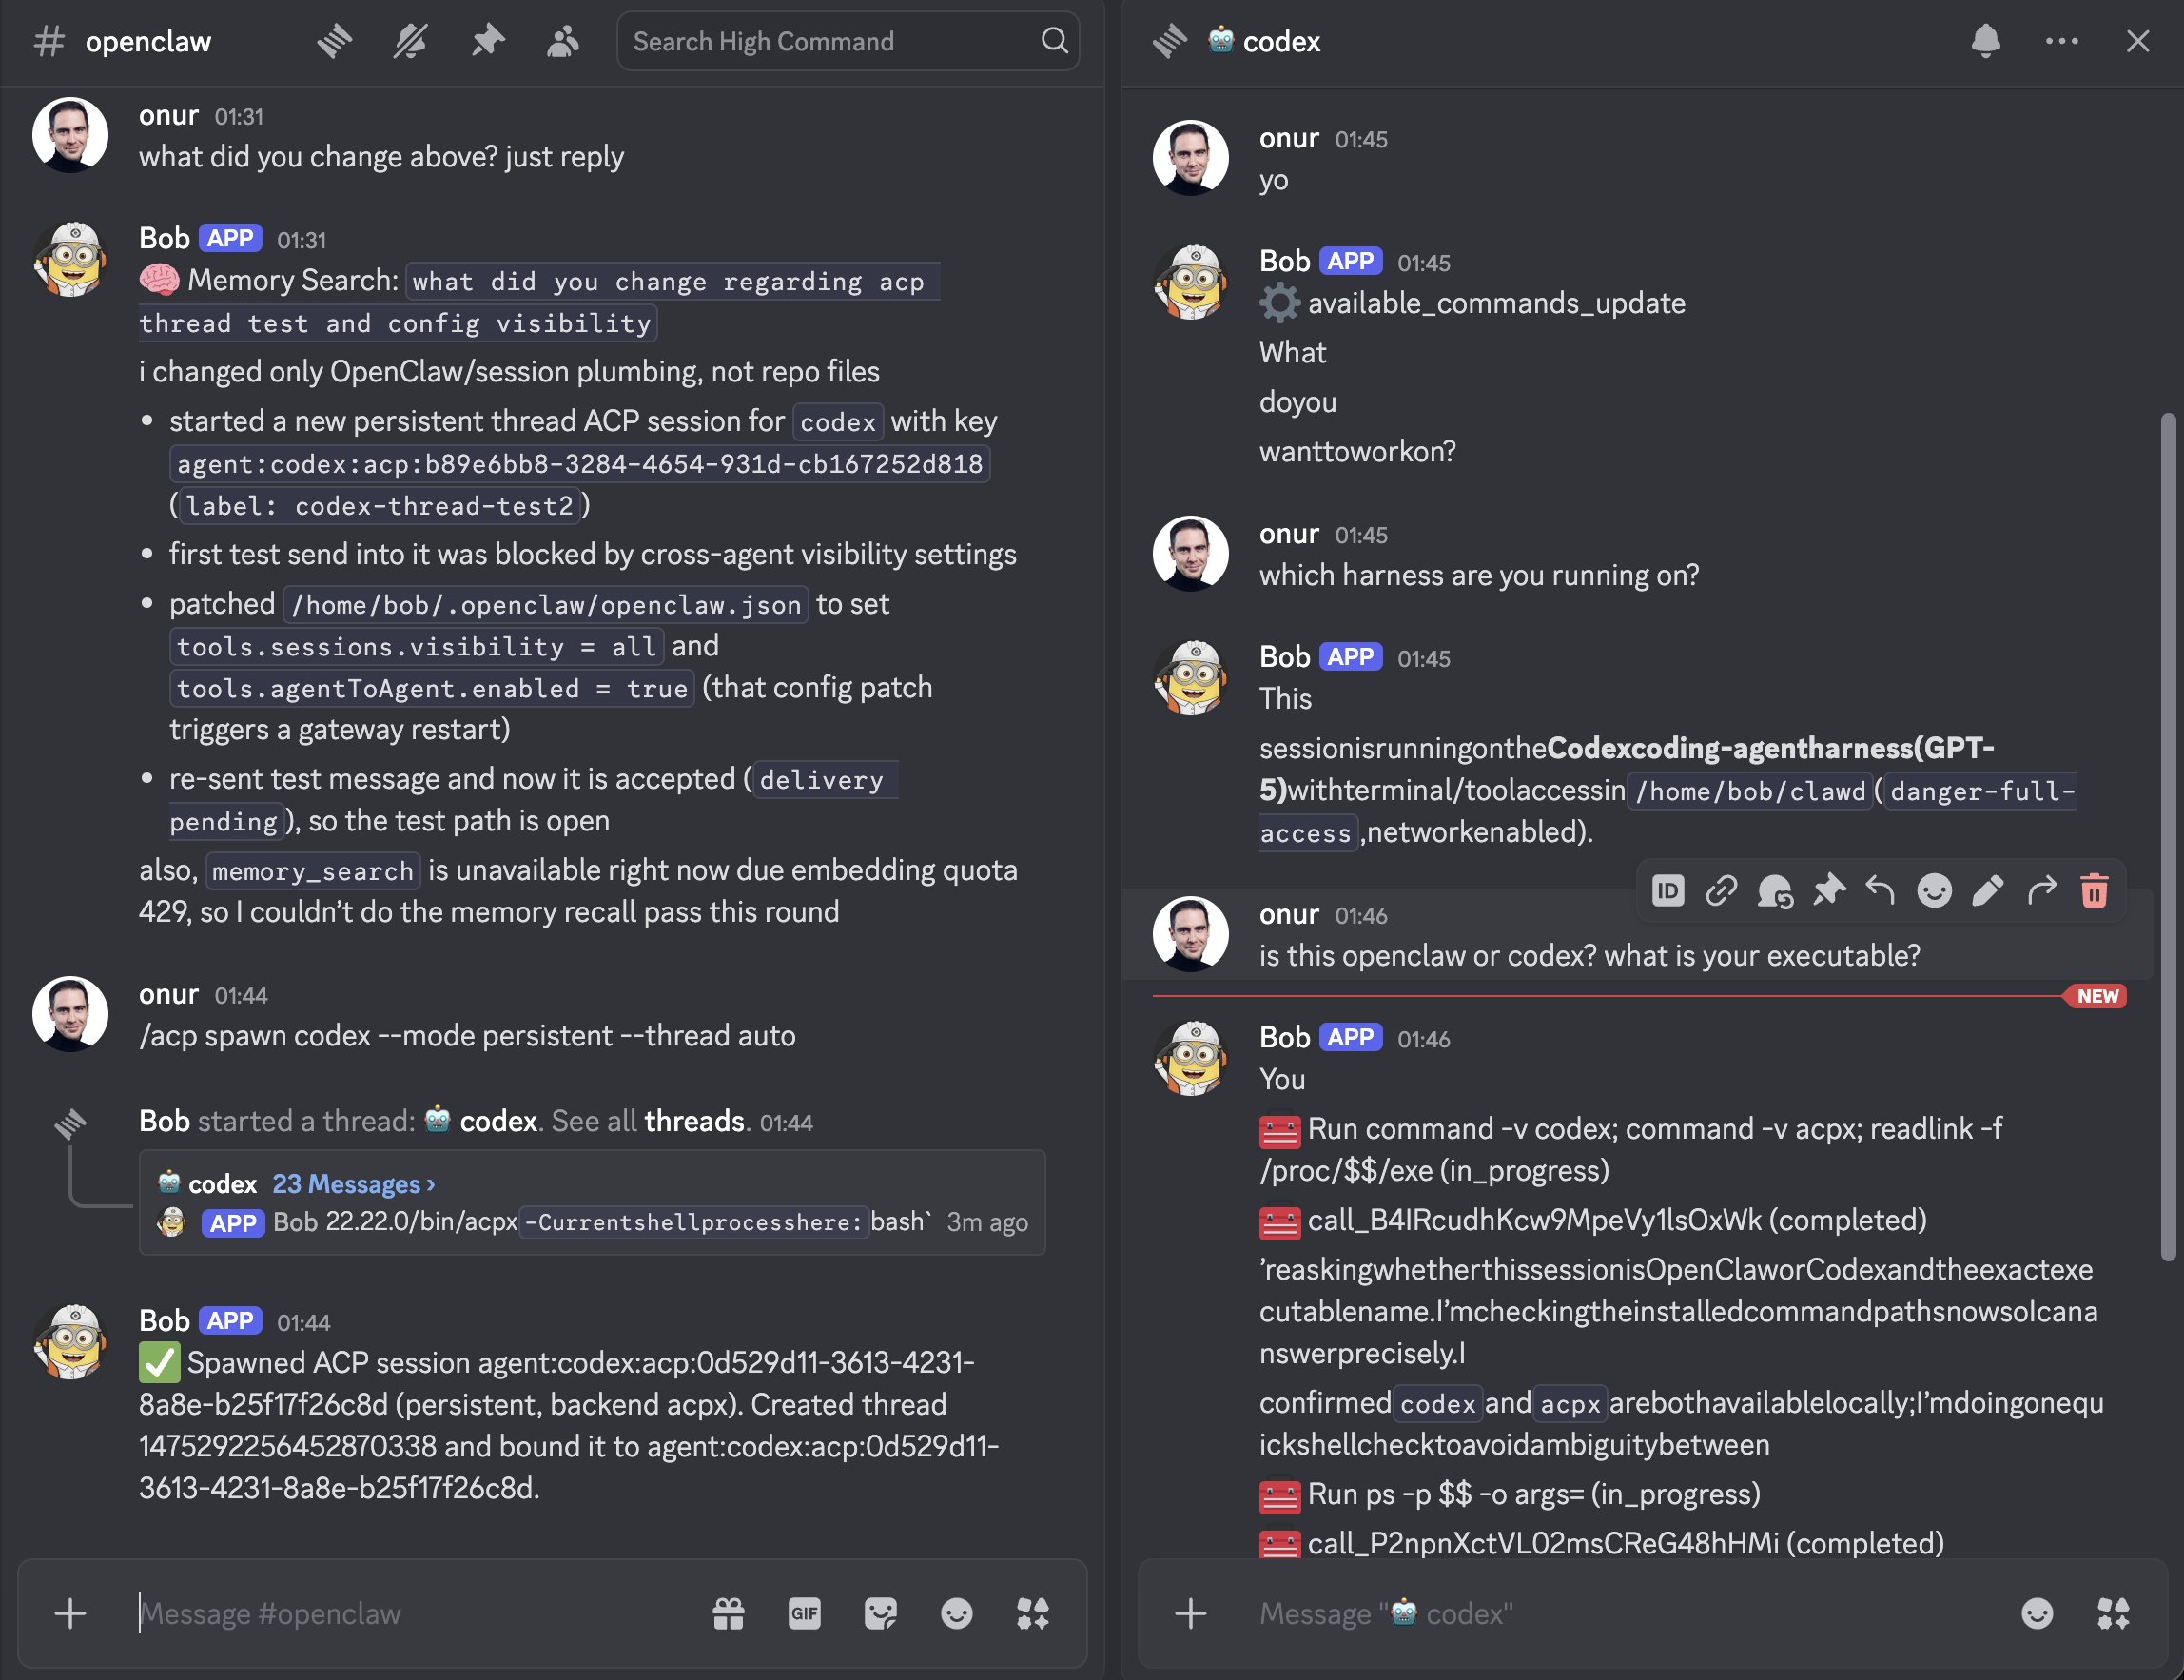Toggle notification settings slashed bell icon
This screenshot has height=1680, width=2184.
pos(411,41)
